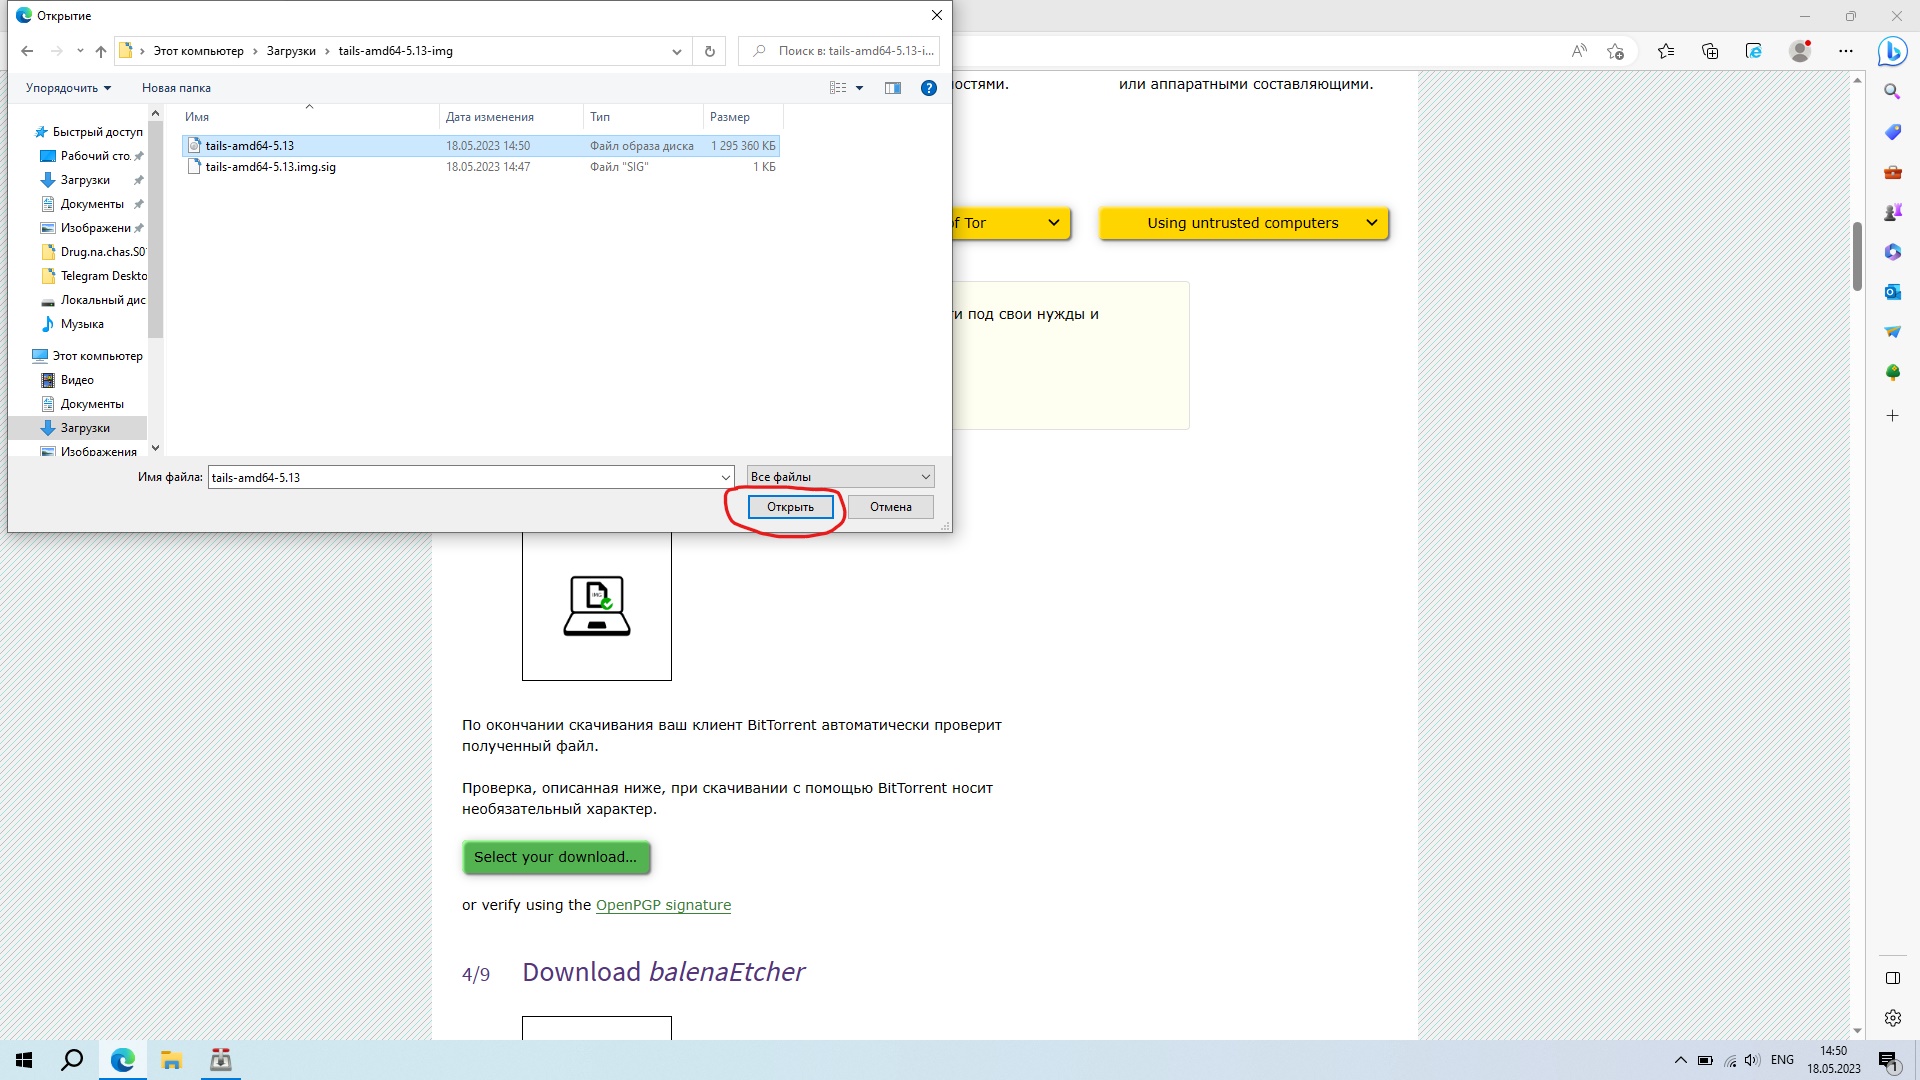Expand the file name history dropdown
1920x1080 pixels.
pyautogui.click(x=726, y=477)
